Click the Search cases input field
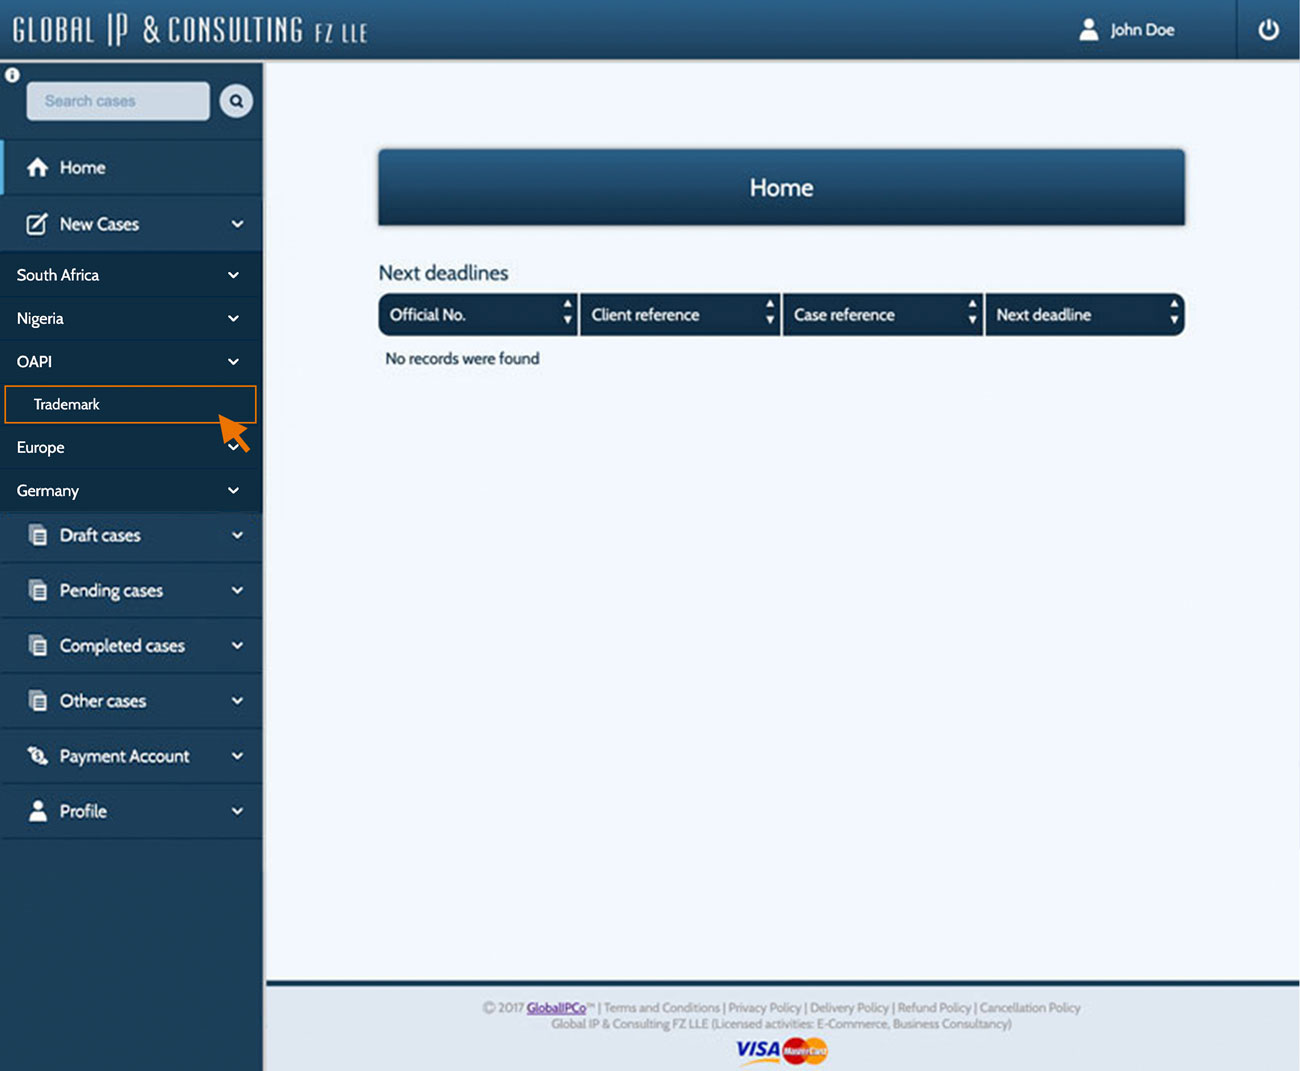Screen dimensions: 1300x1071 117,101
